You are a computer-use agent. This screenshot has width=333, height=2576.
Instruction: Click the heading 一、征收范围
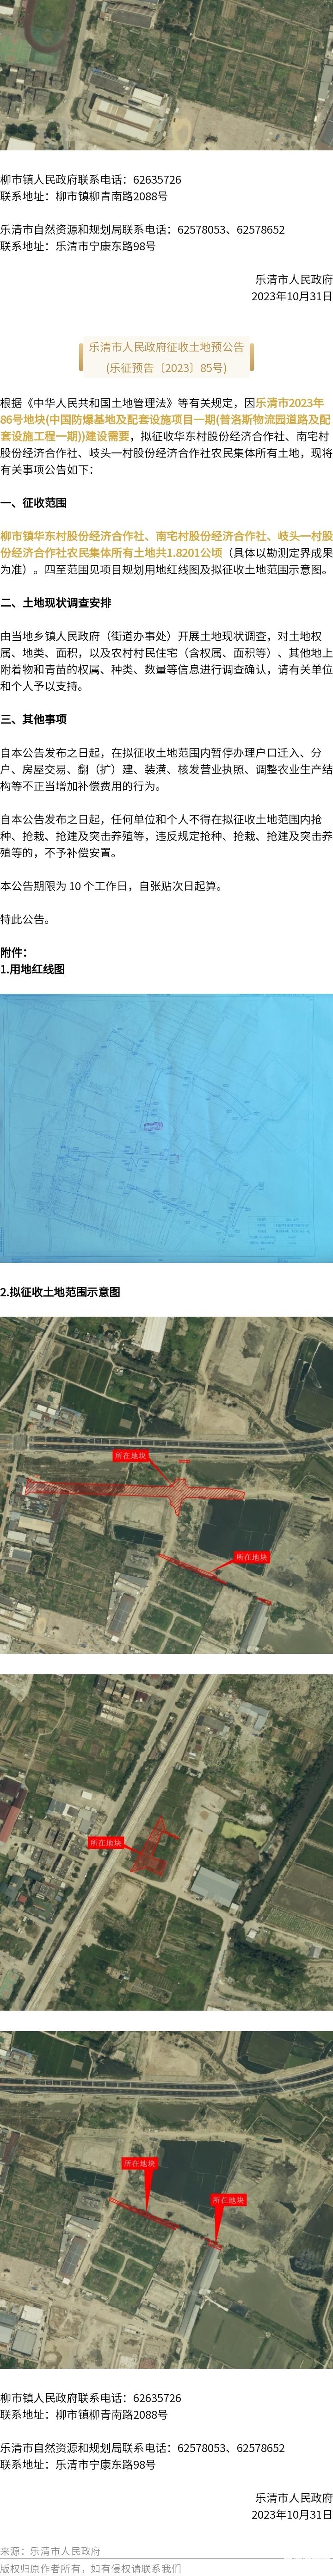(x=34, y=503)
